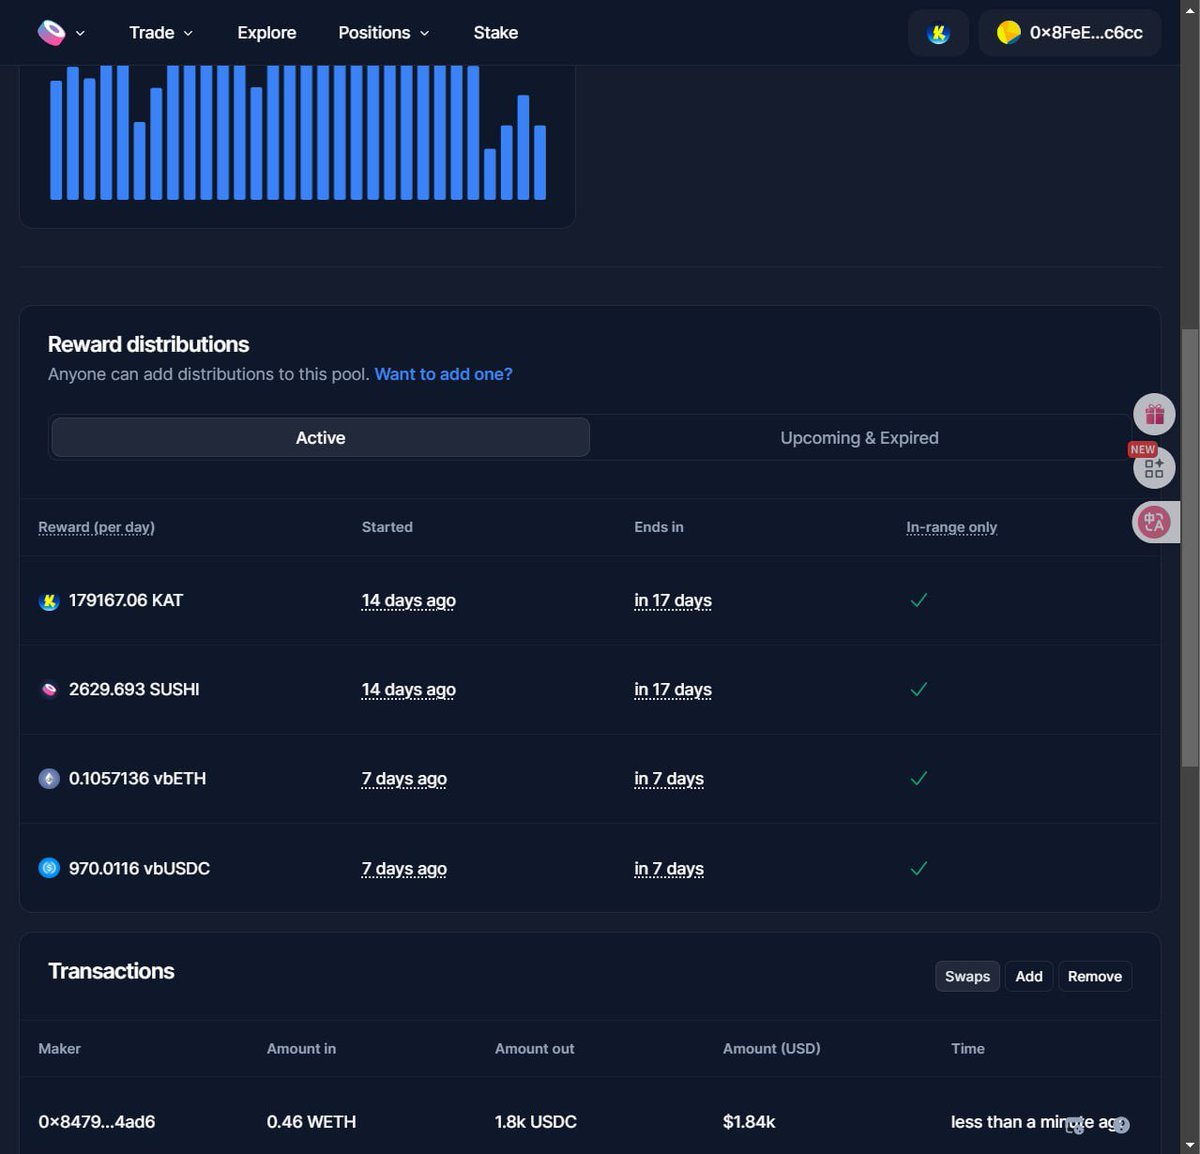The height and width of the screenshot is (1154, 1200).
Task: Click the Sushi logo icon in header
Action: (x=51, y=33)
